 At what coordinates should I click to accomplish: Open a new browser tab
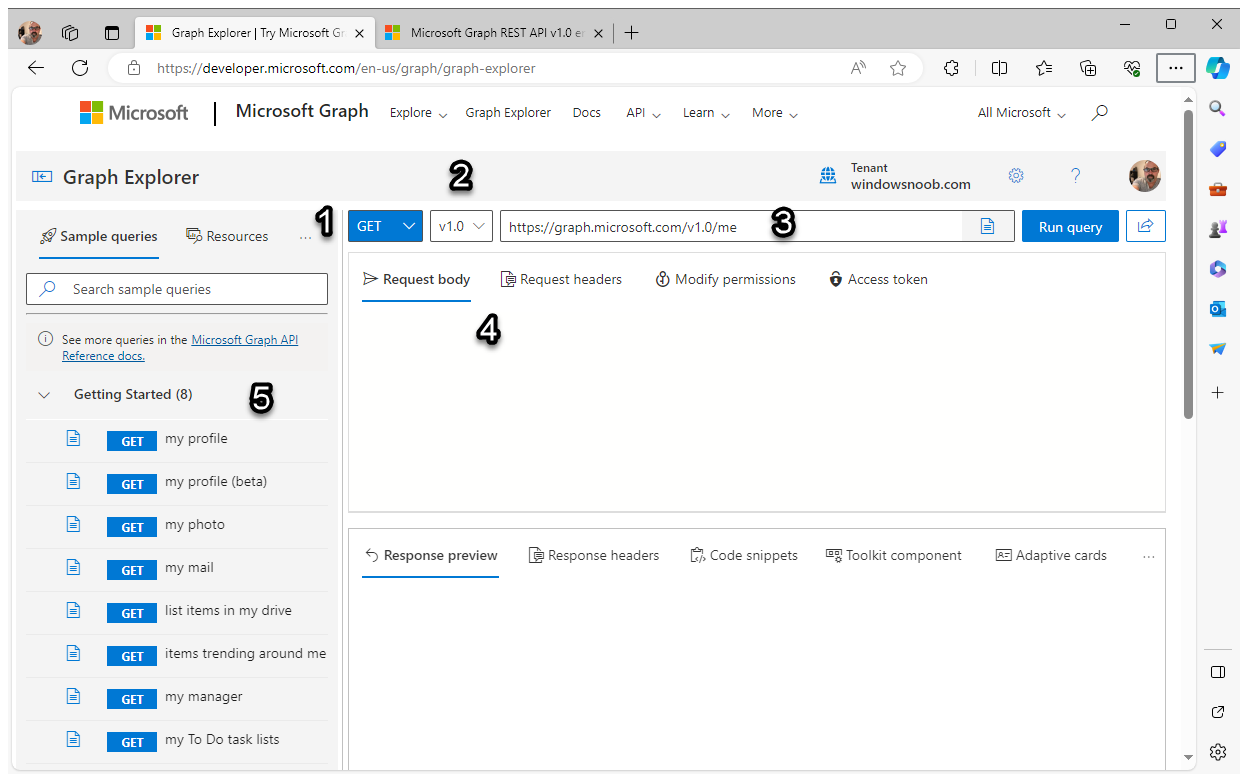tap(631, 32)
